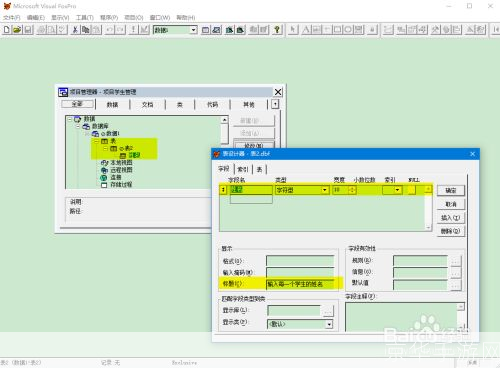
Task: Click the Print toolbar icon
Action: [x=41, y=30]
